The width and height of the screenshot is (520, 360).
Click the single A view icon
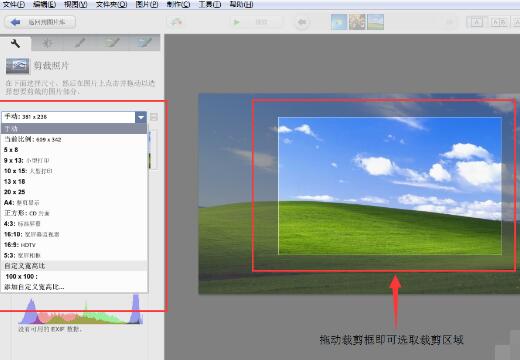click(476, 22)
